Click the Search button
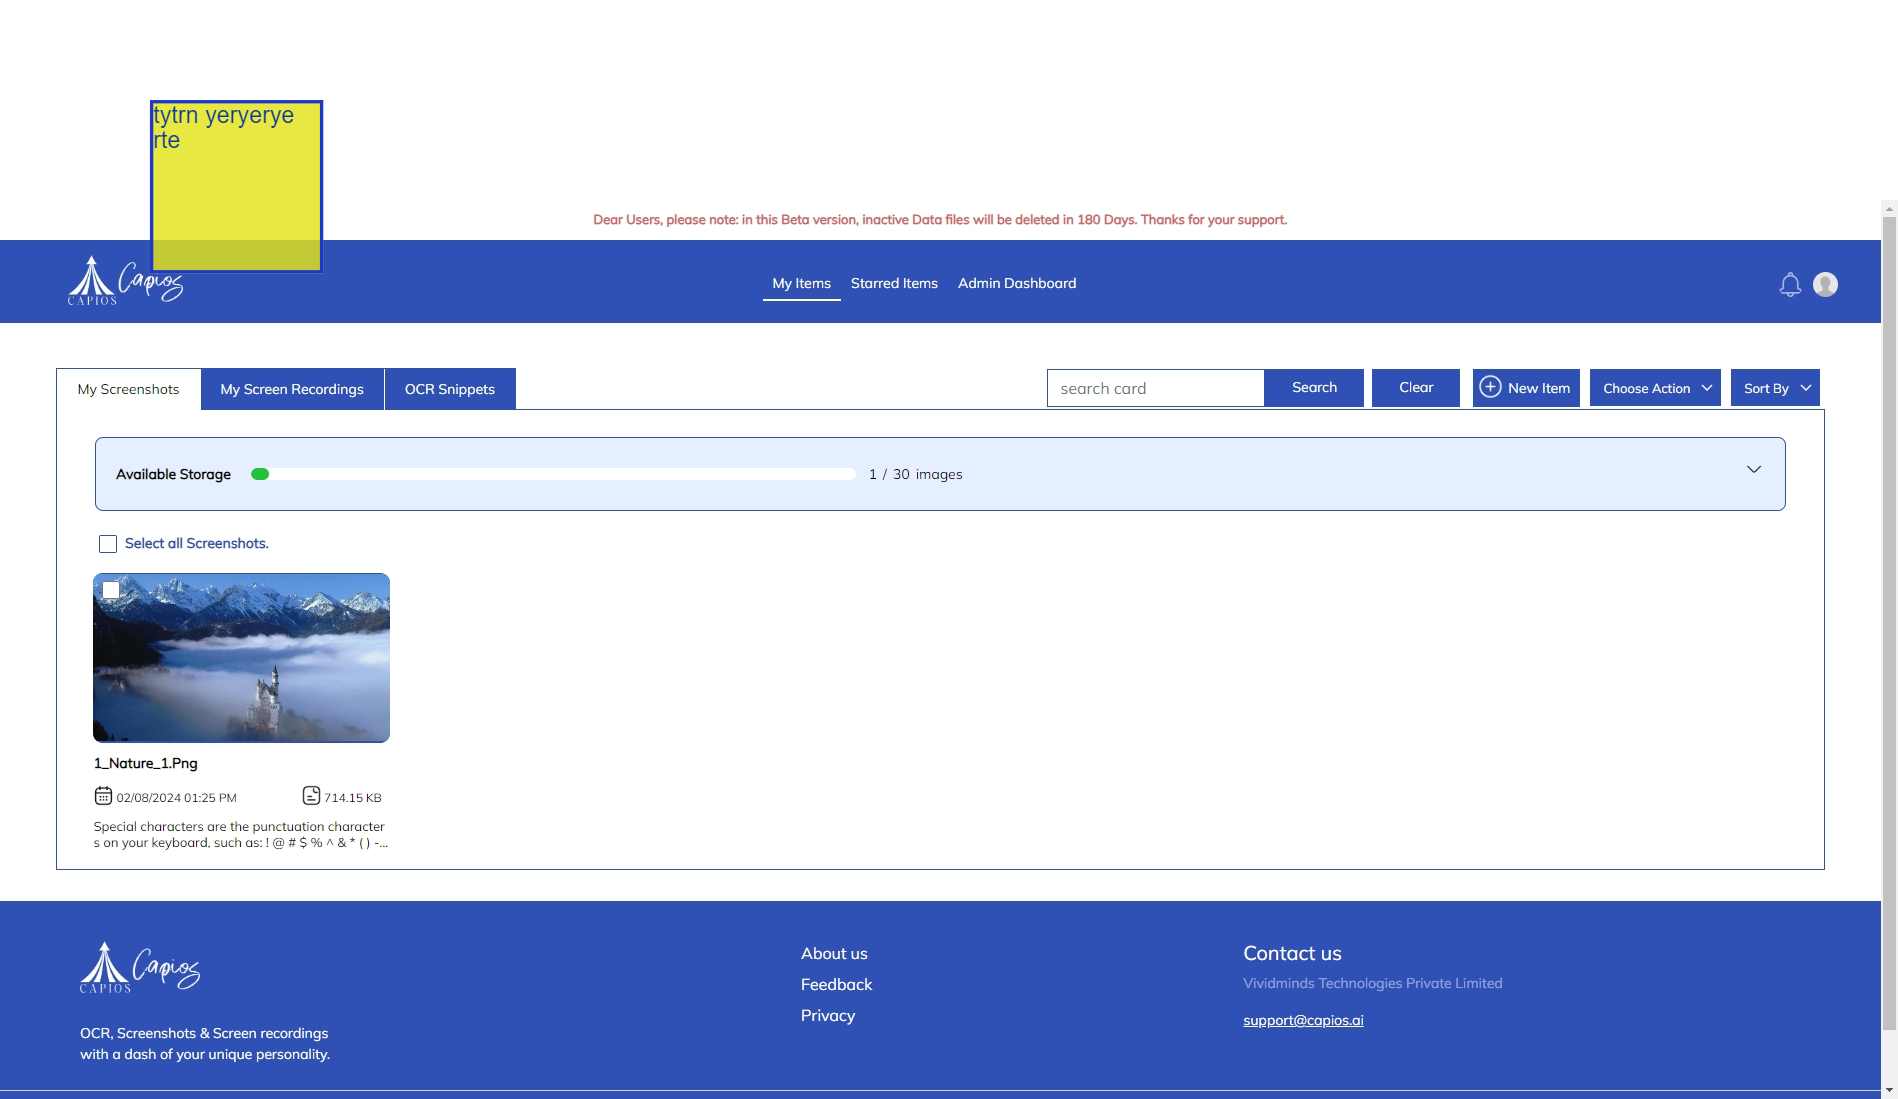The image size is (1898, 1099). 1314,388
